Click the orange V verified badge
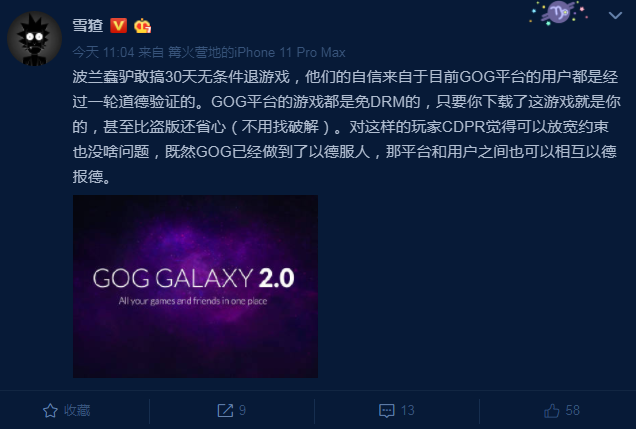Viewport: 636px width, 429px height. click(x=119, y=26)
